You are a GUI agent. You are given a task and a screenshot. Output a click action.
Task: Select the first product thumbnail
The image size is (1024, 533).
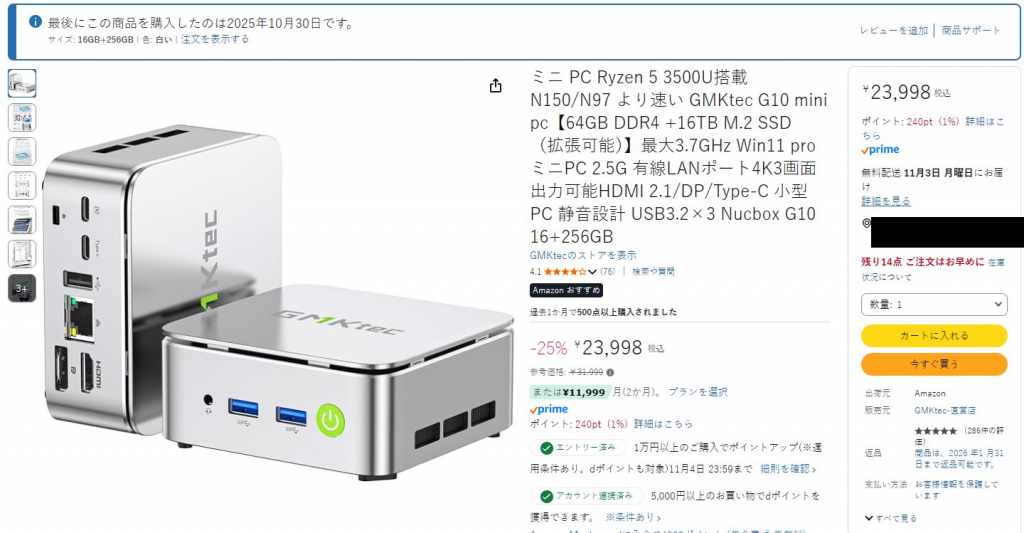click(22, 83)
